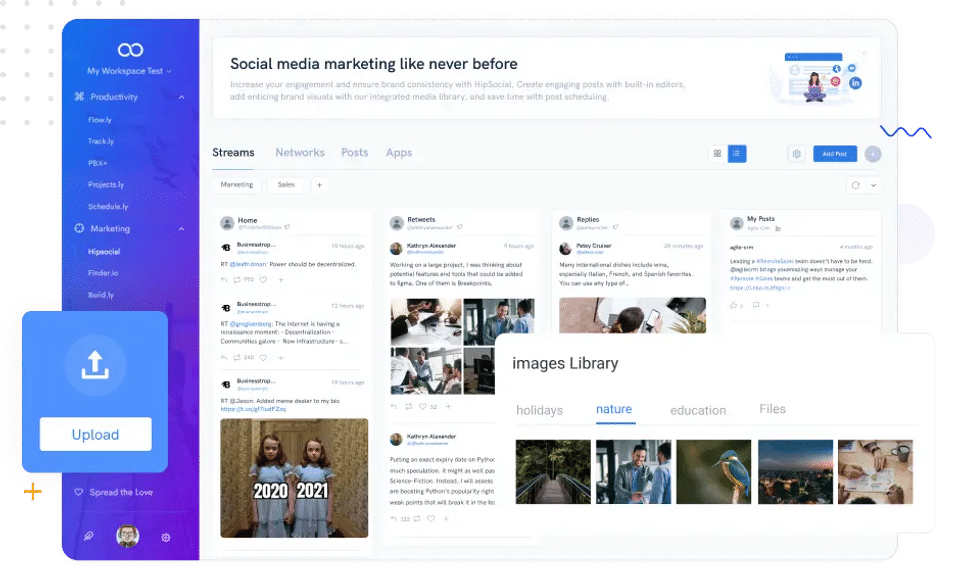Viewport: 960px width, 578px height.
Task: Open the profile avatar next to Add Post
Action: tap(873, 154)
